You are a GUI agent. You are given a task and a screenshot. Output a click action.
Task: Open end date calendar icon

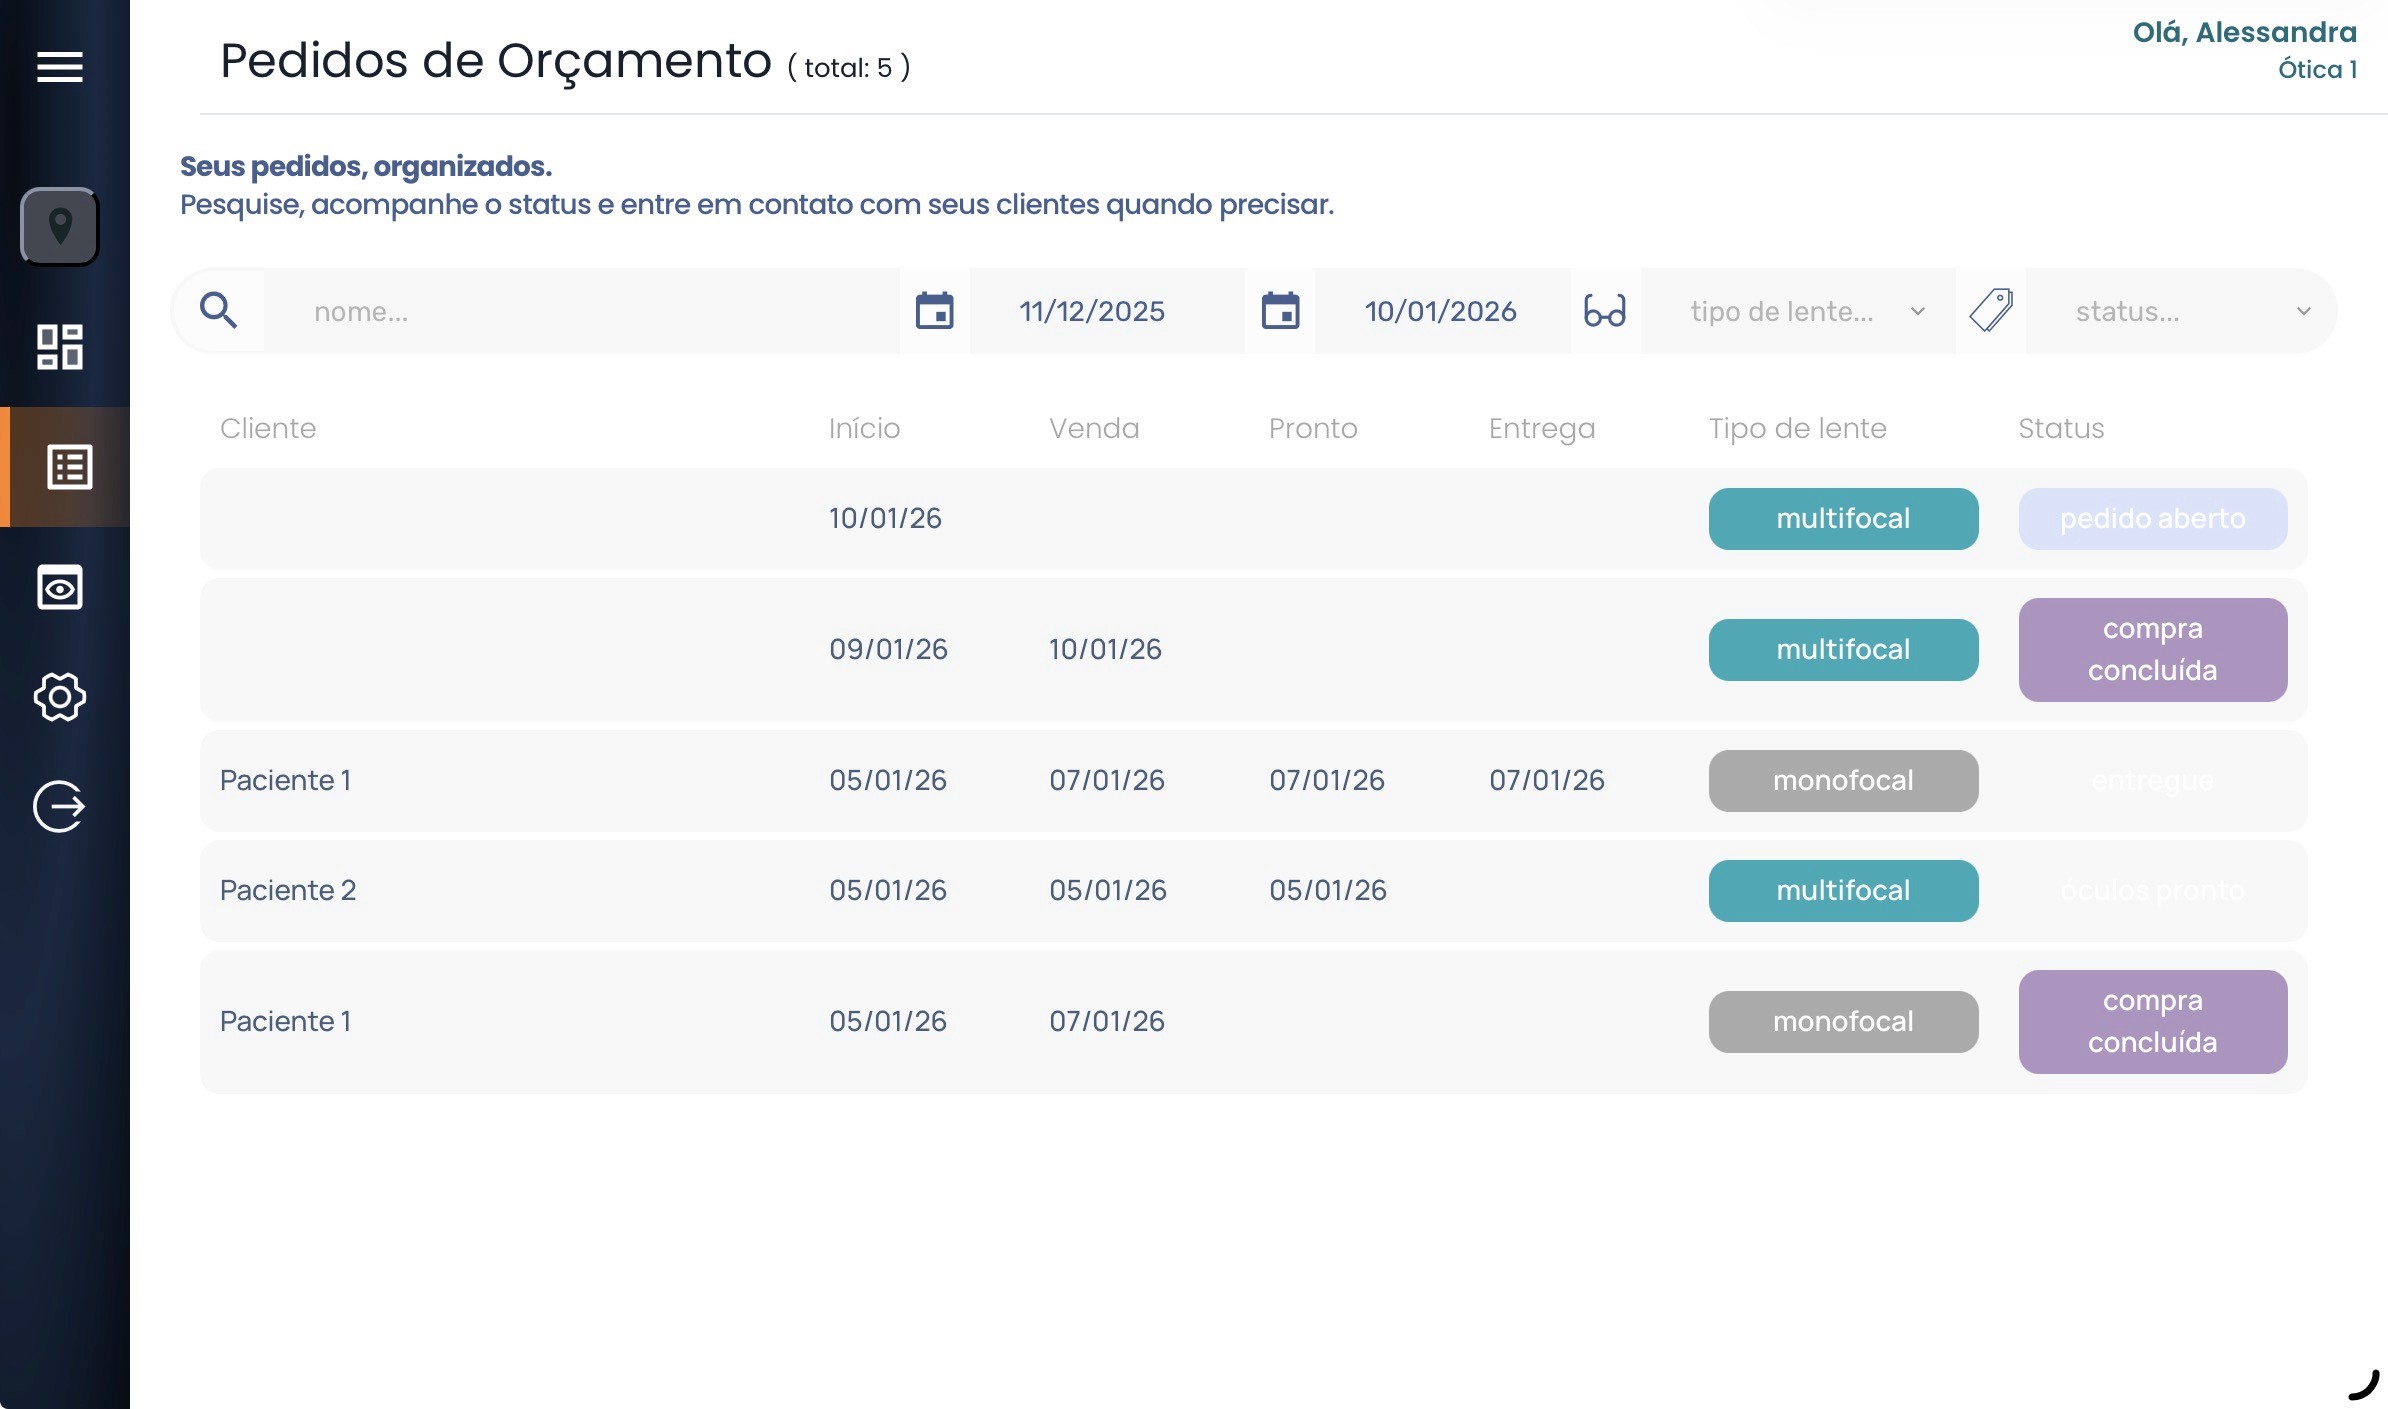point(1280,311)
